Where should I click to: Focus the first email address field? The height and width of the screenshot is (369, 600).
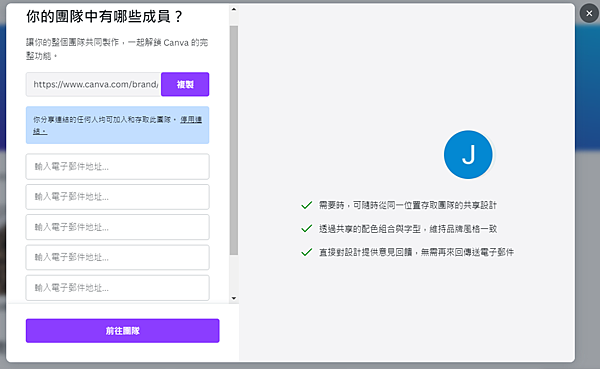pos(117,167)
